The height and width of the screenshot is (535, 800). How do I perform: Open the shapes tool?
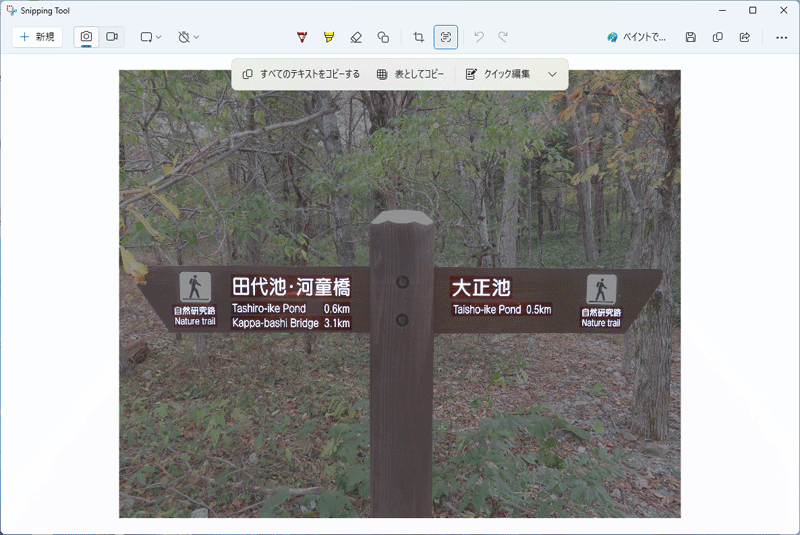[383, 37]
